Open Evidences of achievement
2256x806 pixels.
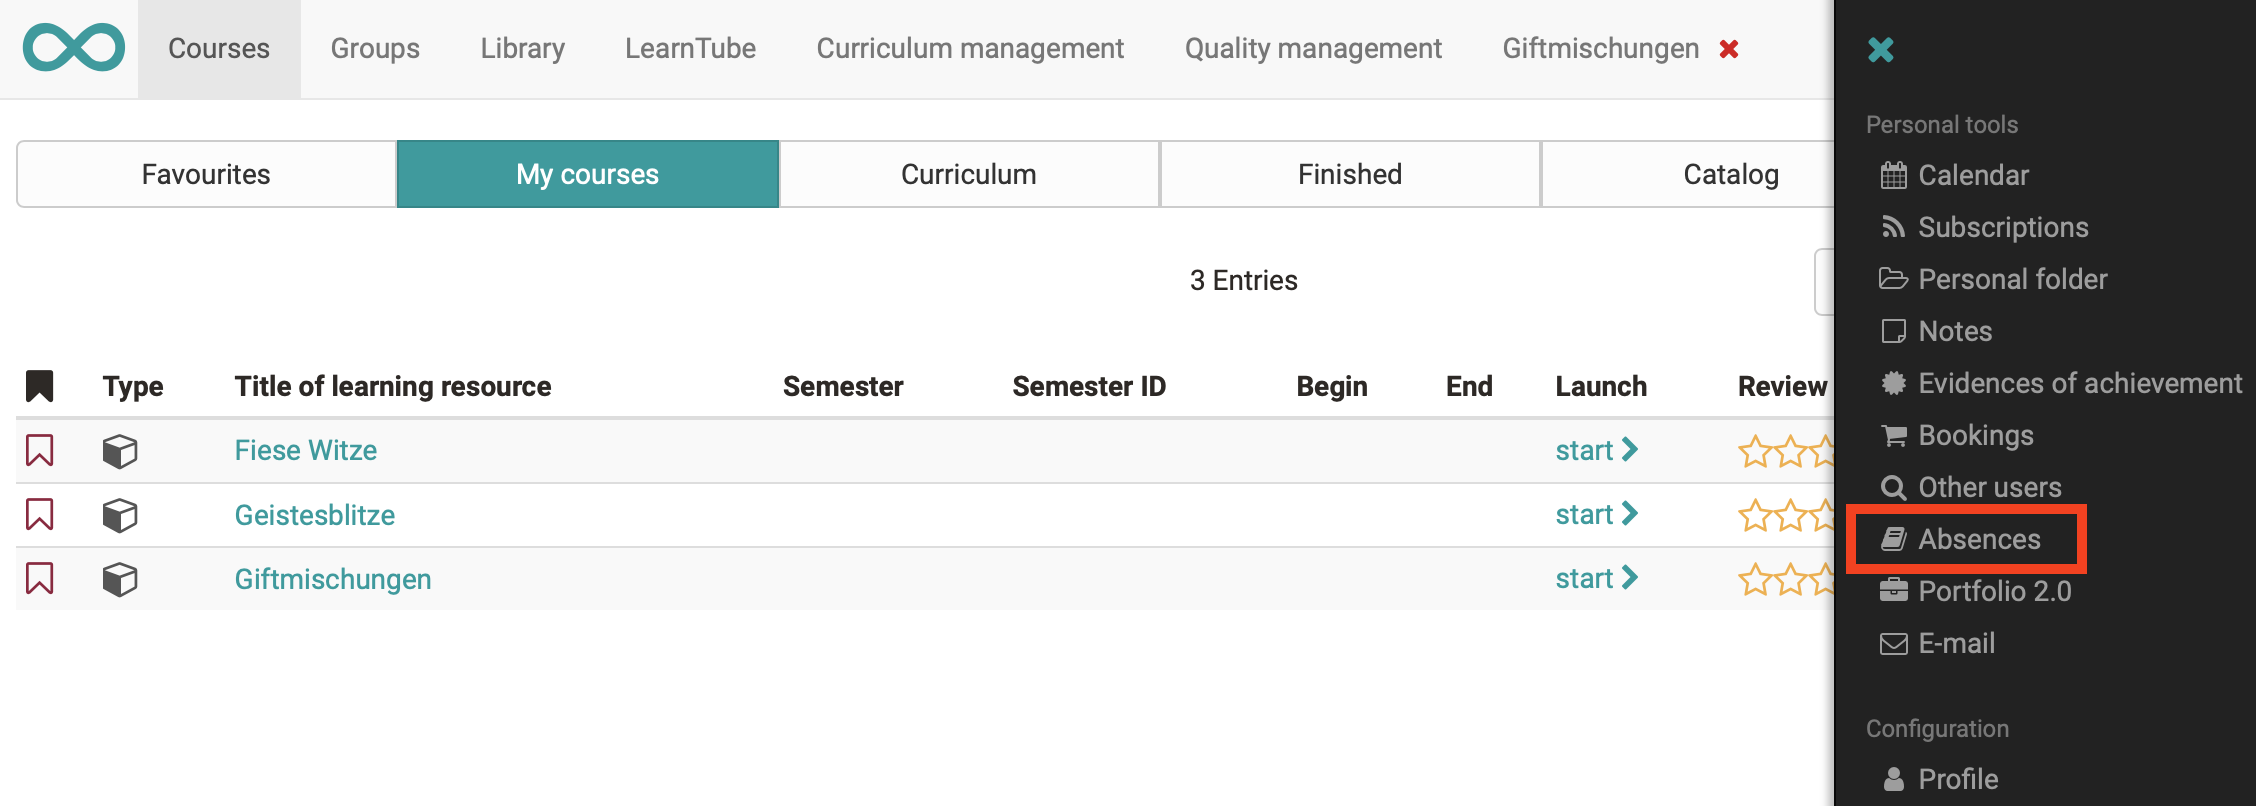[2079, 383]
